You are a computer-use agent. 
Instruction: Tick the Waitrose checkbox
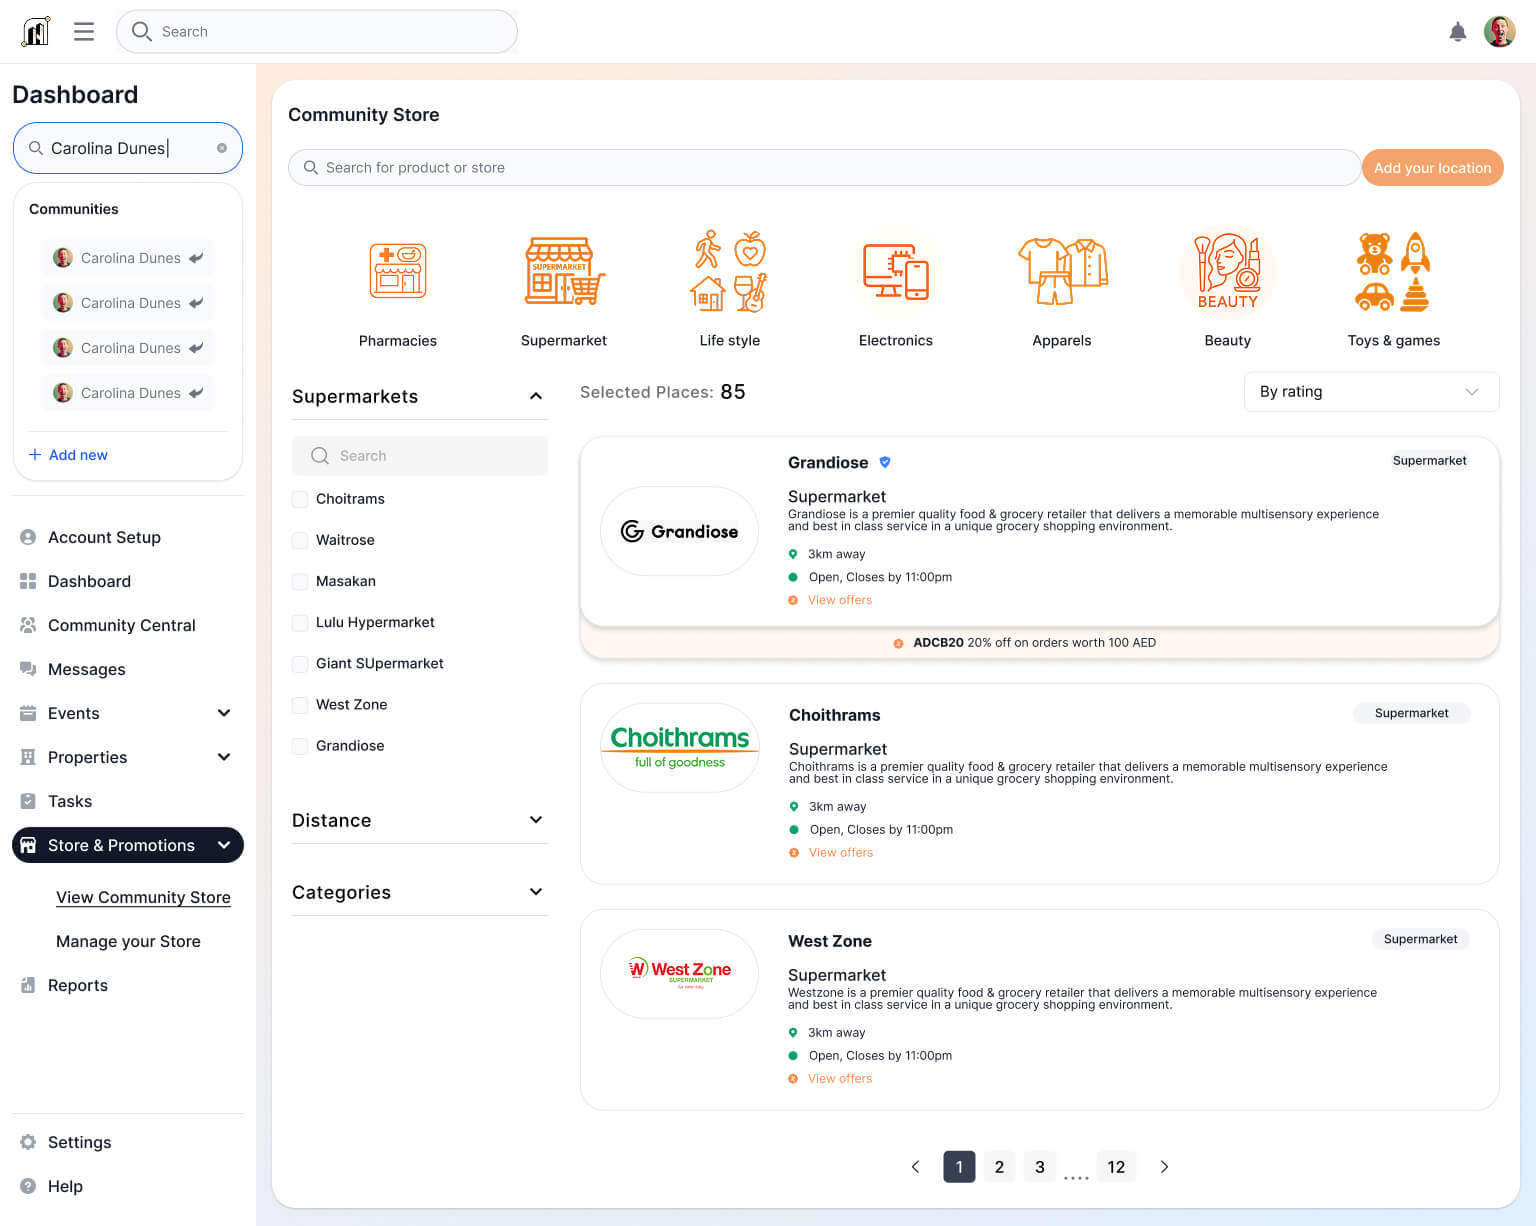click(300, 540)
